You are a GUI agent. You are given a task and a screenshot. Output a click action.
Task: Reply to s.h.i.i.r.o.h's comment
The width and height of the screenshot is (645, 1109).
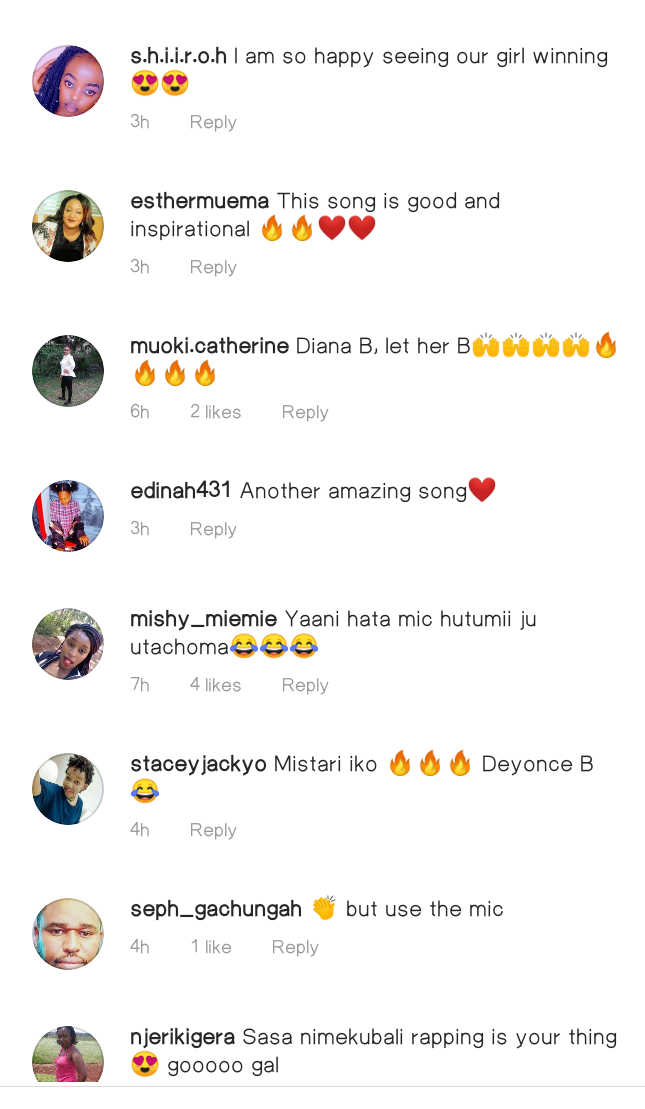[213, 122]
